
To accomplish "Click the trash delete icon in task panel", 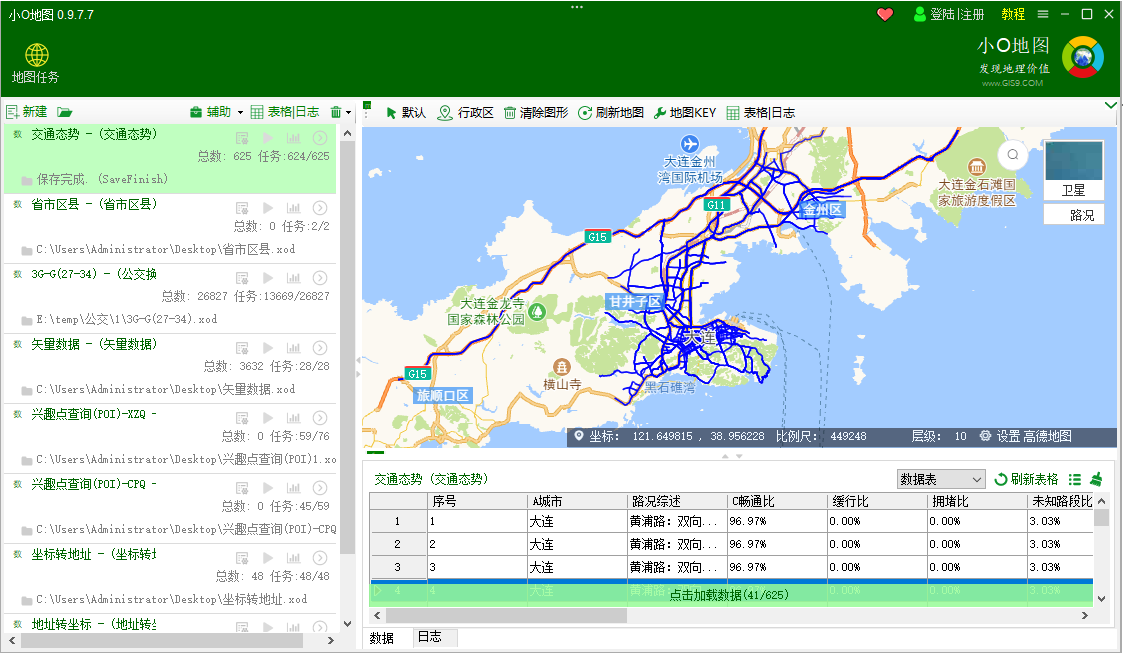I will (335, 112).
